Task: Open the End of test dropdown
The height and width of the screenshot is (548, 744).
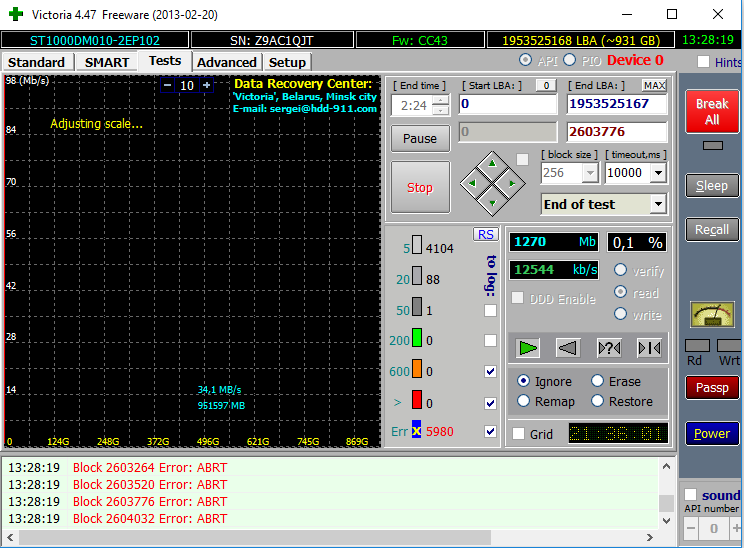Action: click(x=658, y=204)
